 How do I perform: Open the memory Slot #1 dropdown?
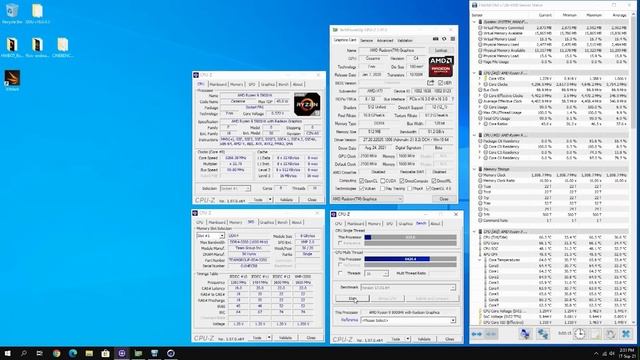click(x=210, y=236)
